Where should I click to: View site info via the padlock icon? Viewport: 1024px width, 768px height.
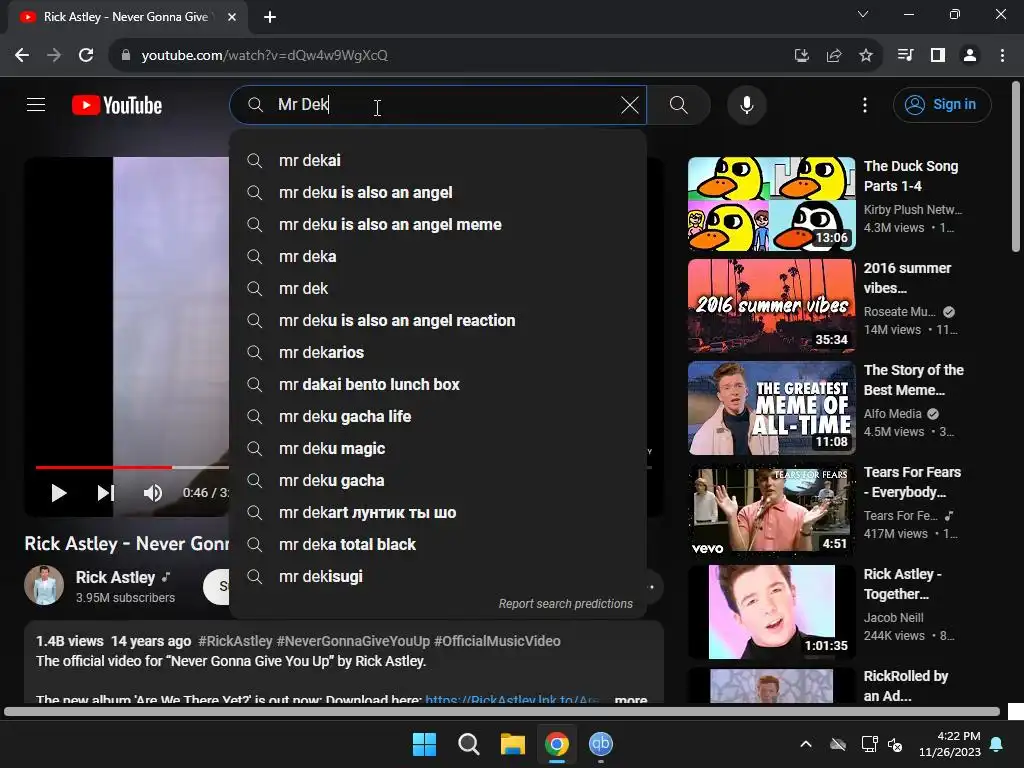tap(126, 55)
